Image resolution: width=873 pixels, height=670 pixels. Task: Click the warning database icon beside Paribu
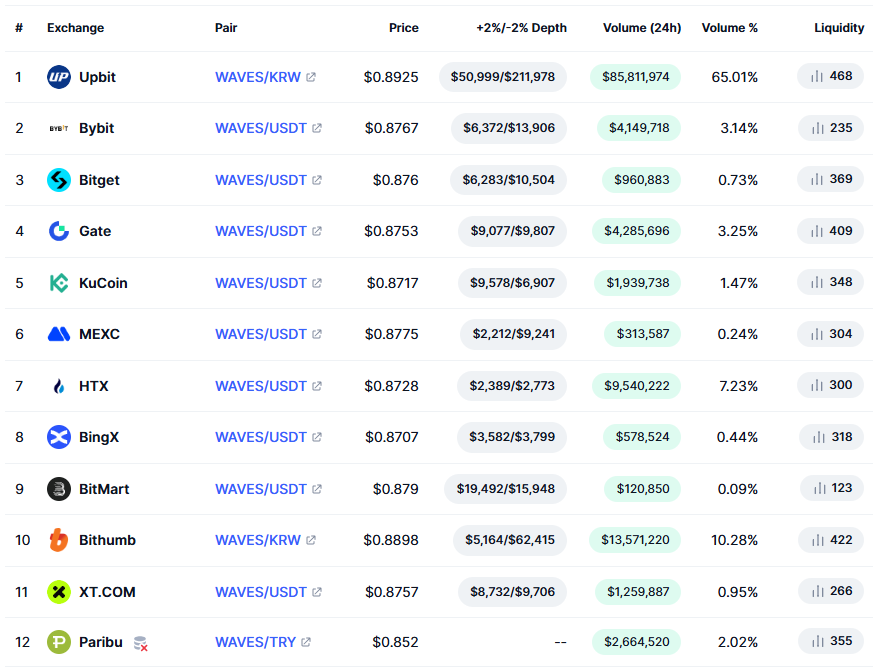pos(140,643)
